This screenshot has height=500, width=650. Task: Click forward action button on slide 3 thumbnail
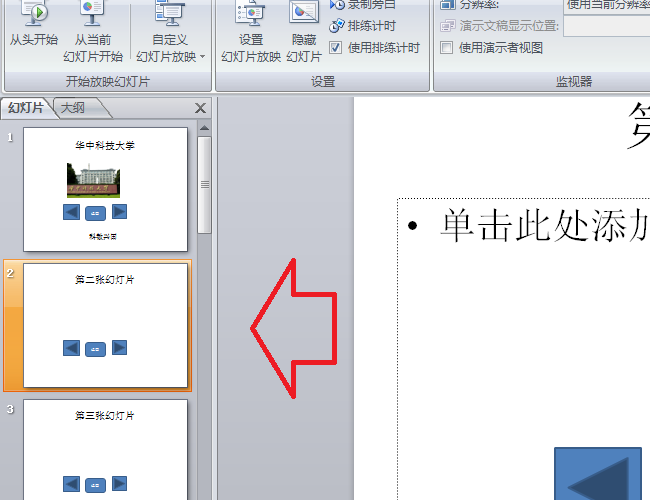tap(119, 483)
